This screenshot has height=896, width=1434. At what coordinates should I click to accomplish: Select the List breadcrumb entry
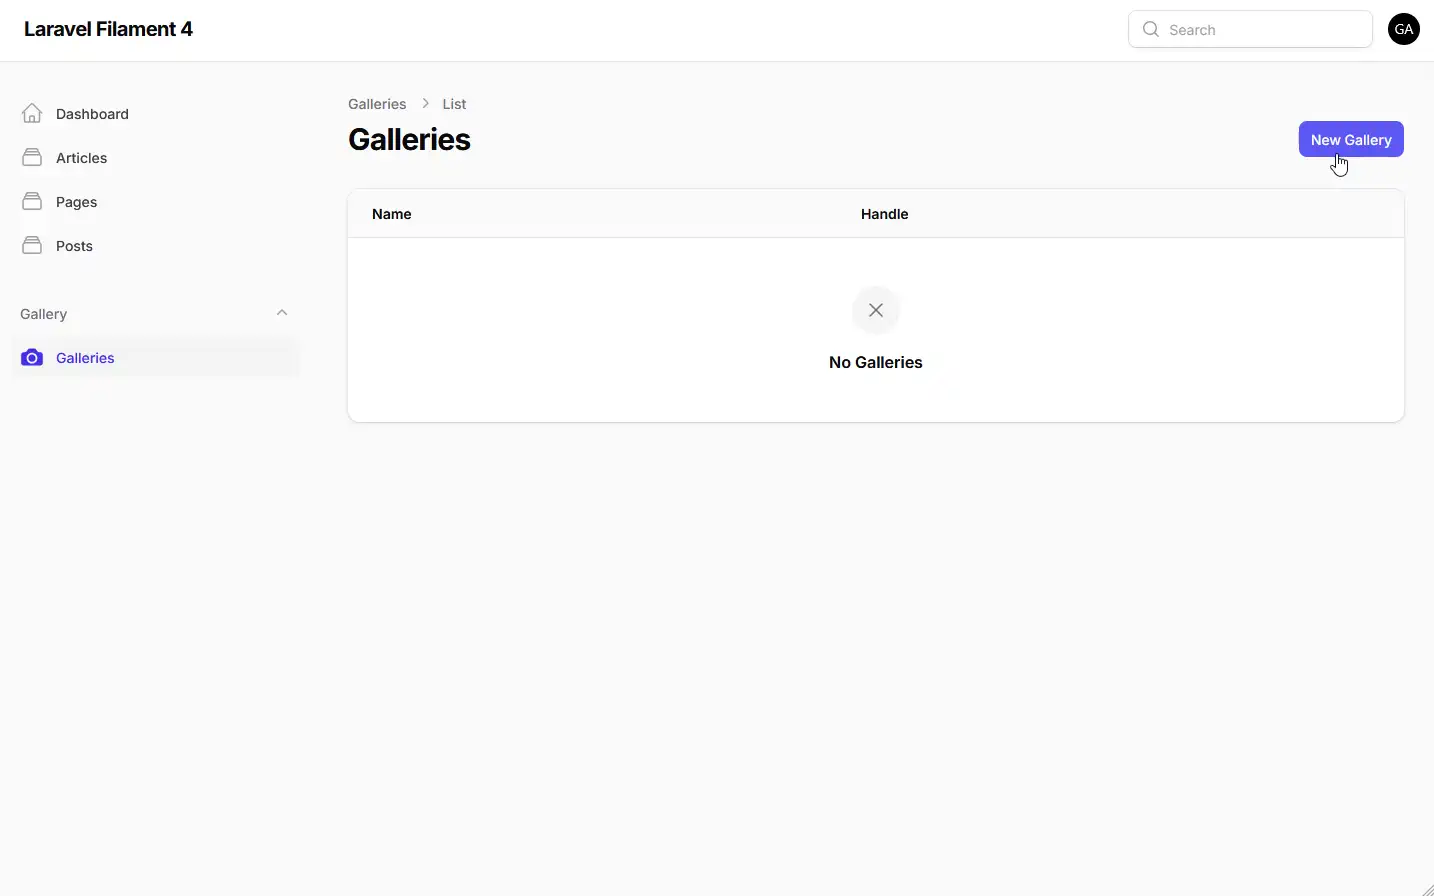[x=454, y=103]
